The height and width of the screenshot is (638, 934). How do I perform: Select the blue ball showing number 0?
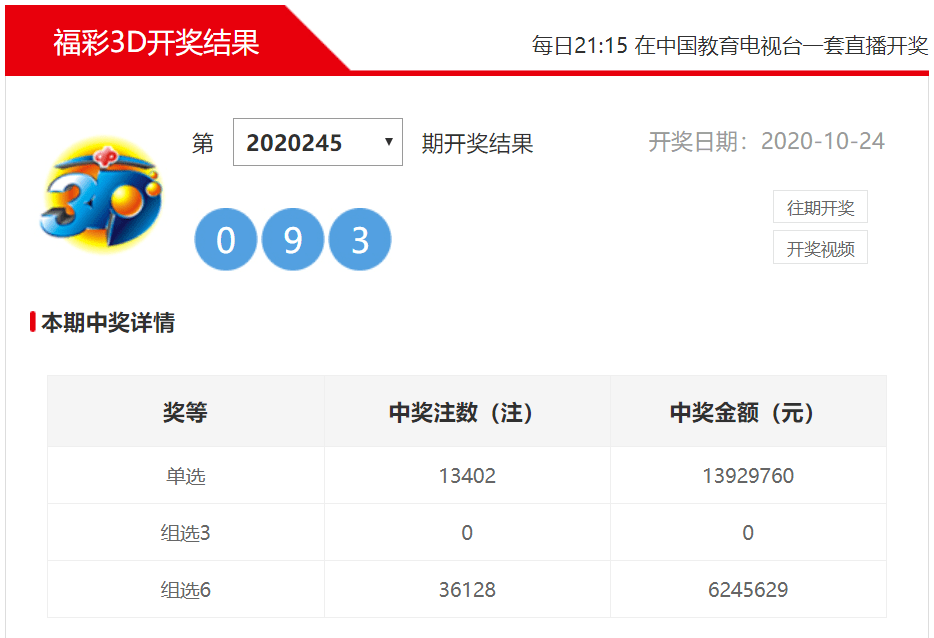click(x=226, y=240)
